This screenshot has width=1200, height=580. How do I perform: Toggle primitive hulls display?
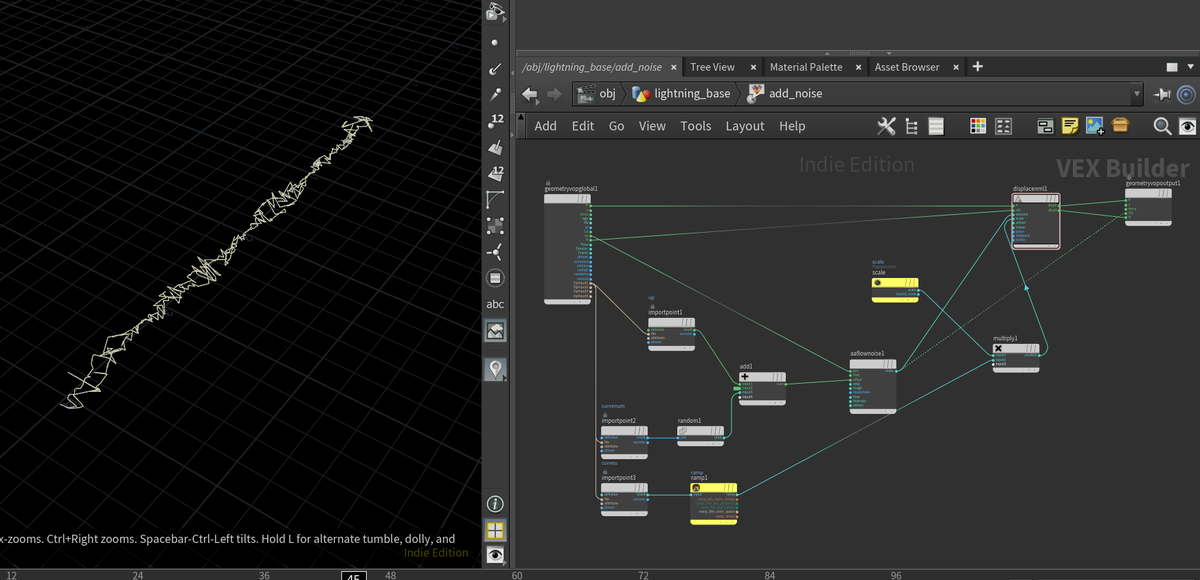pyautogui.click(x=495, y=199)
